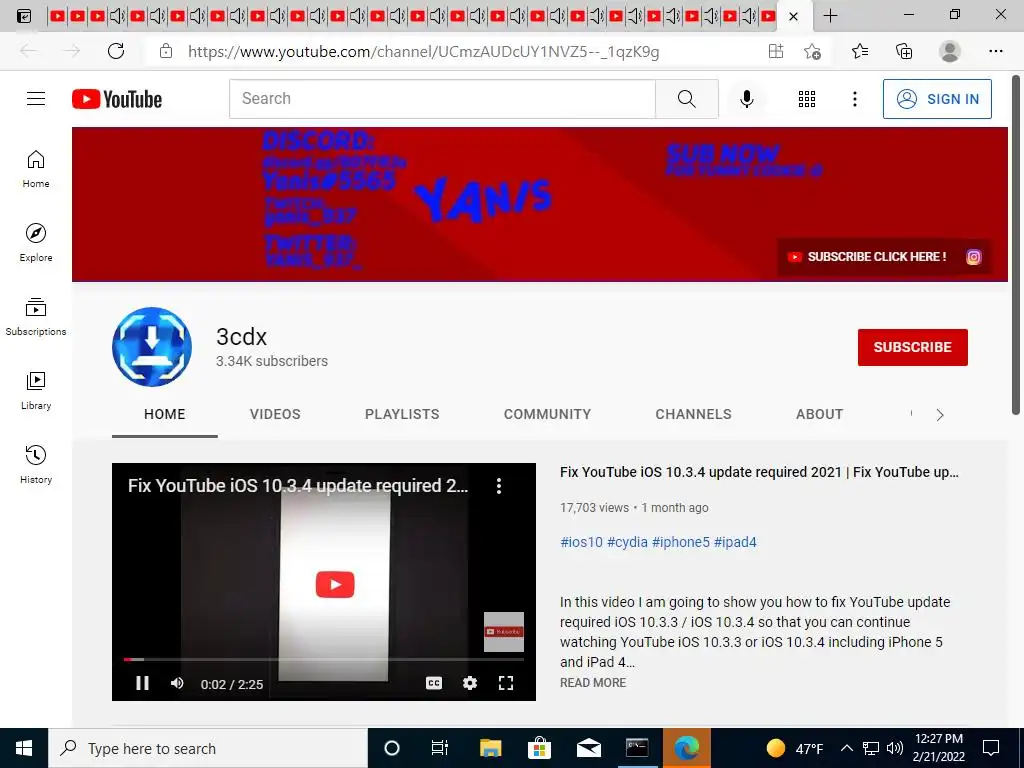Open the YouTube apps grid
Screen dimensions: 1024x768
tap(807, 99)
